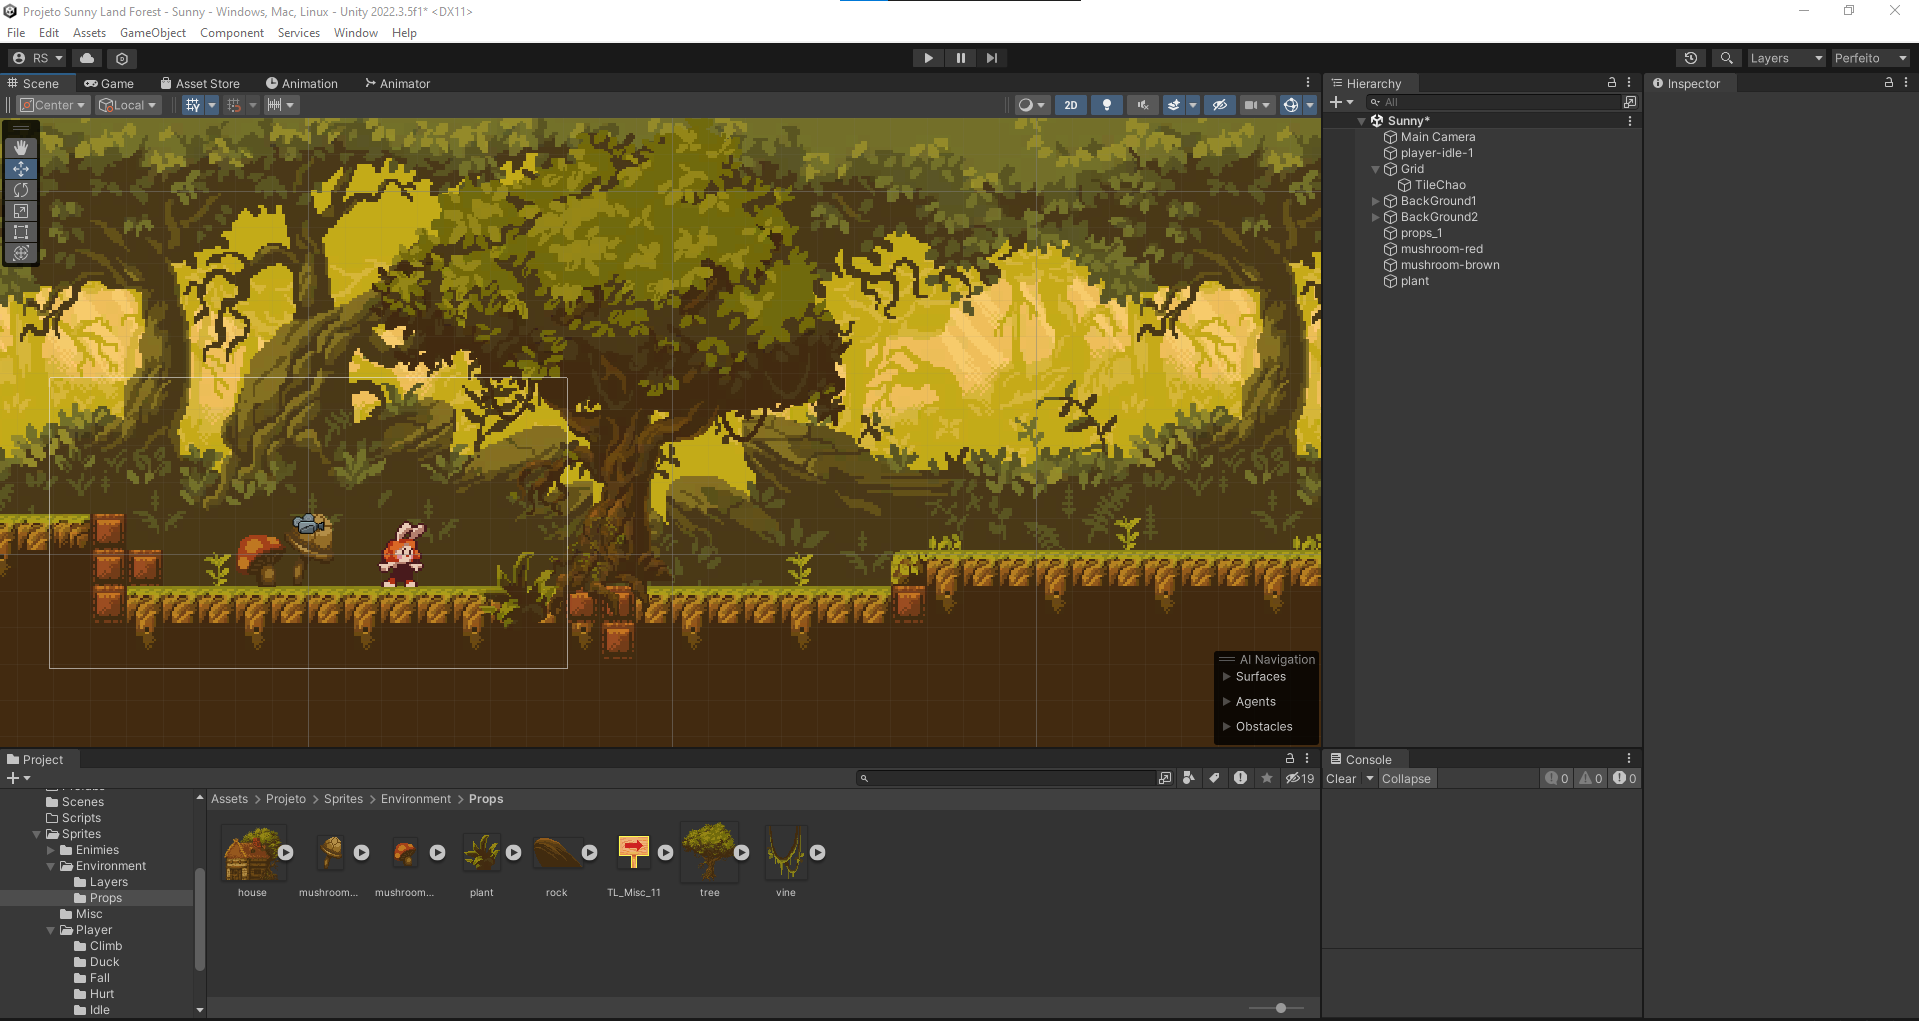Open Unity Cloud services button
The width and height of the screenshot is (1919, 1021).
(x=87, y=58)
